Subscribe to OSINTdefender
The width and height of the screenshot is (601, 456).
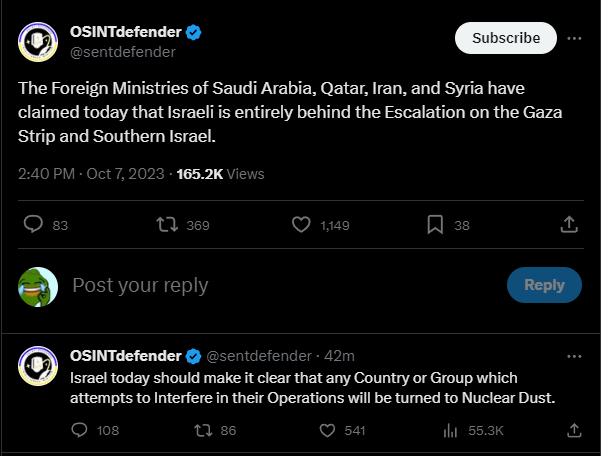[x=505, y=38]
